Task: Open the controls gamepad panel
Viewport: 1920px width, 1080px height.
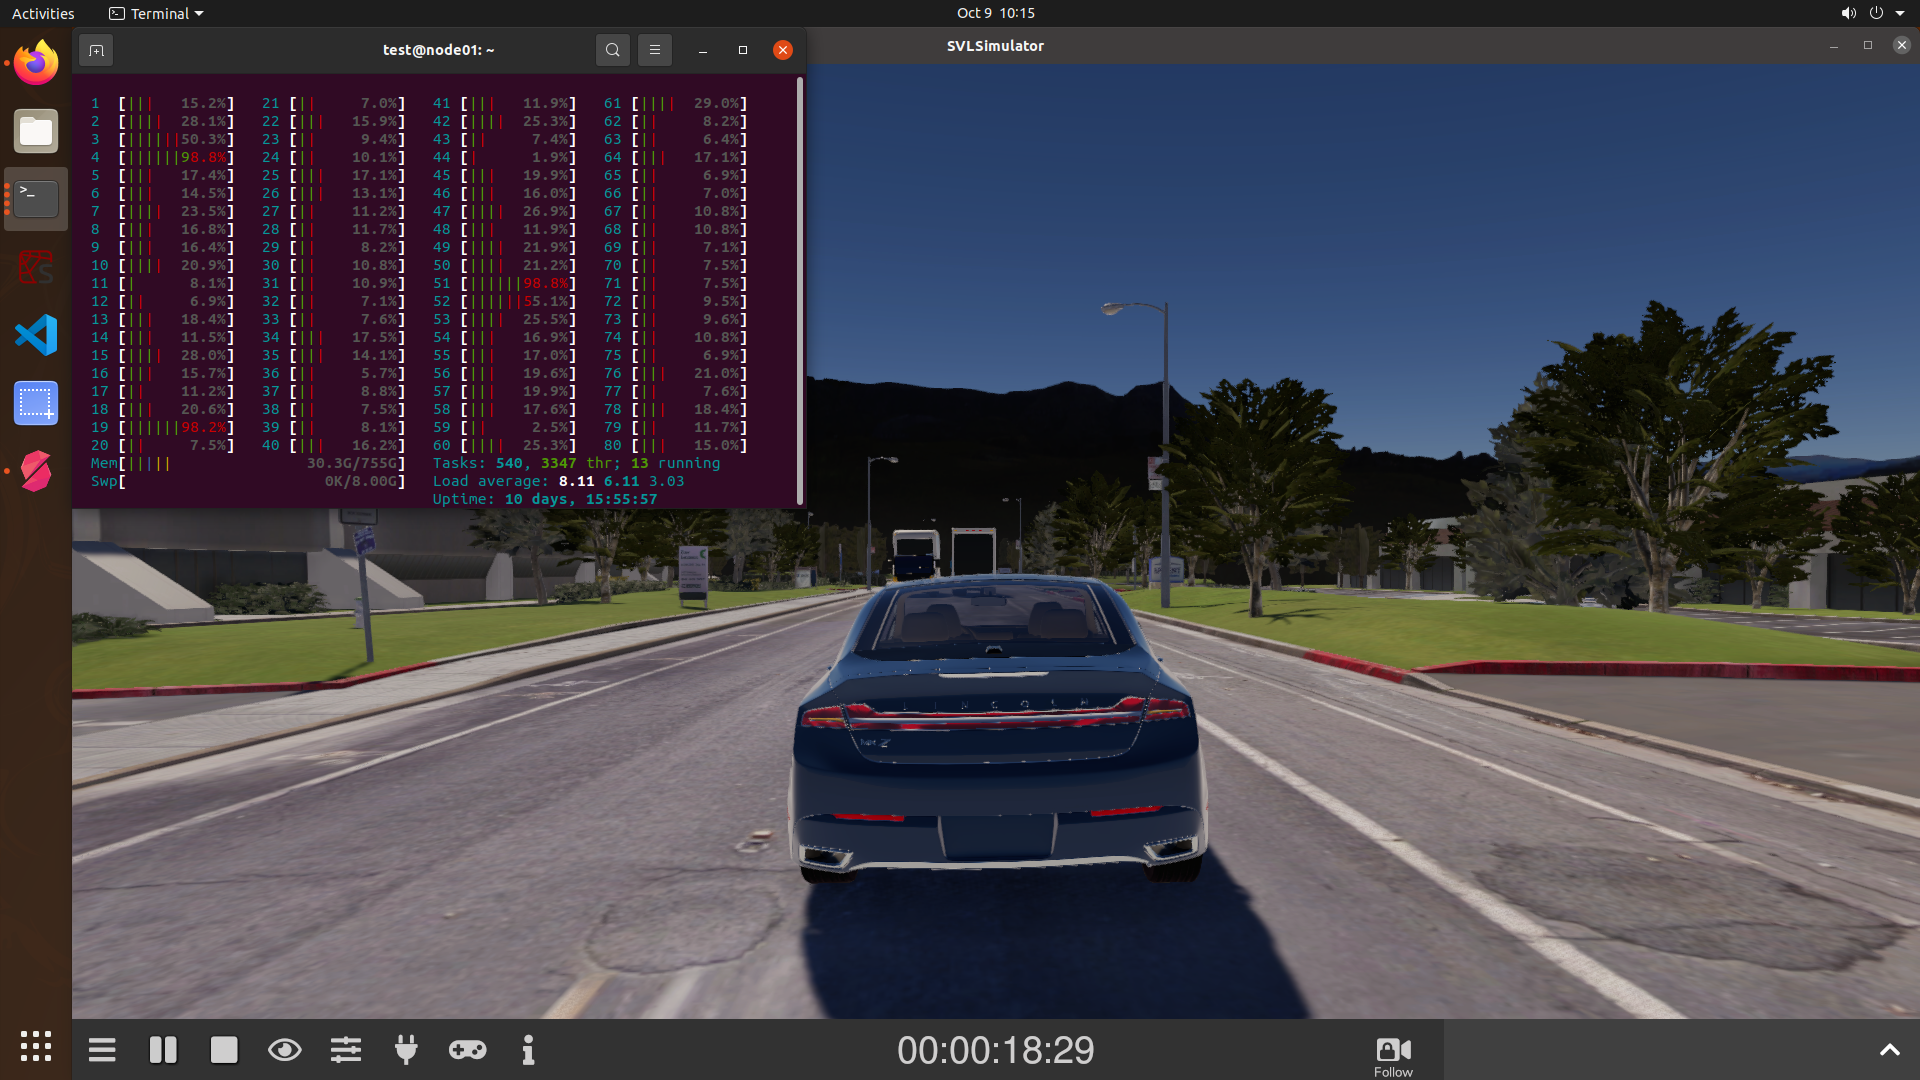Action: tap(467, 1050)
